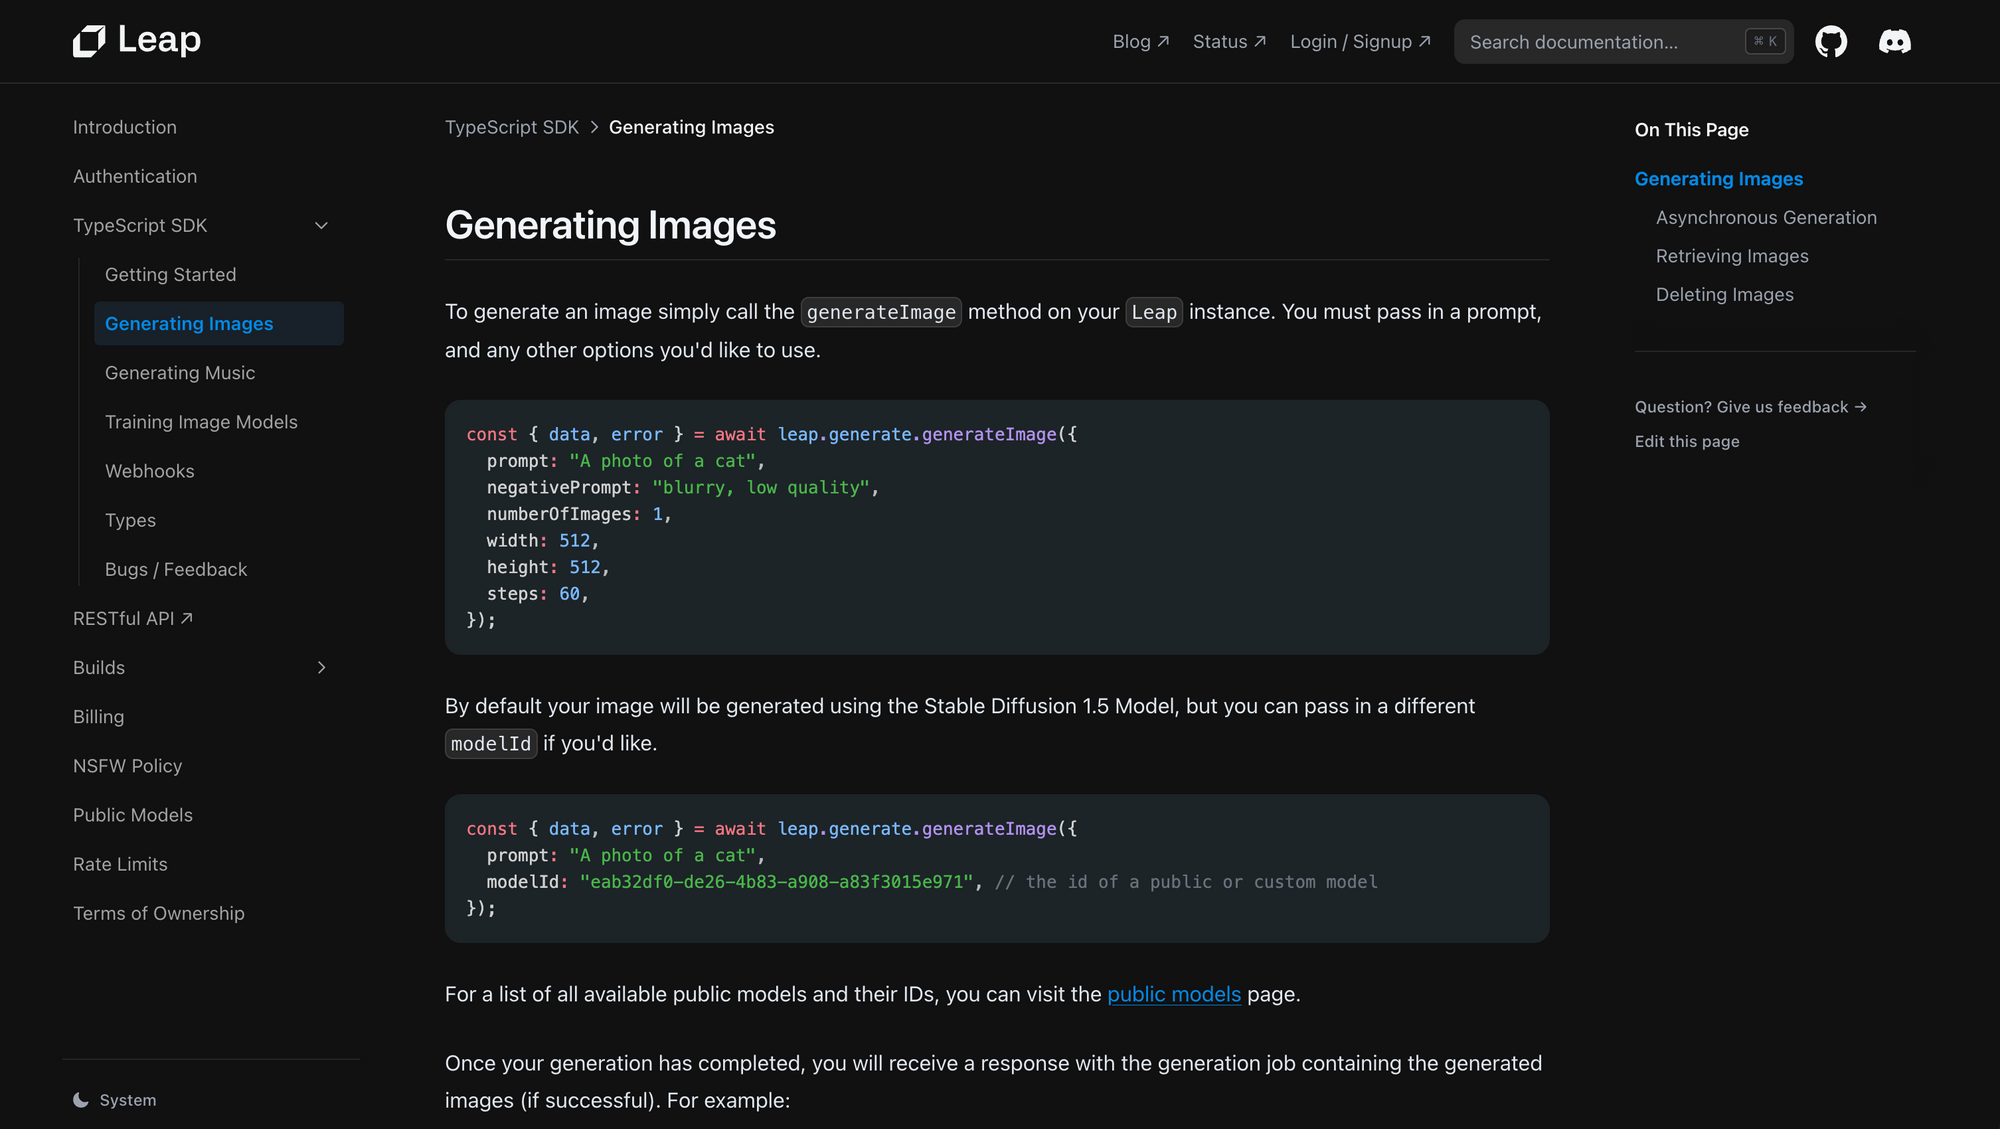This screenshot has width=2000, height=1129.
Task: Collapse the TypeScript SDK section
Action: 321,226
